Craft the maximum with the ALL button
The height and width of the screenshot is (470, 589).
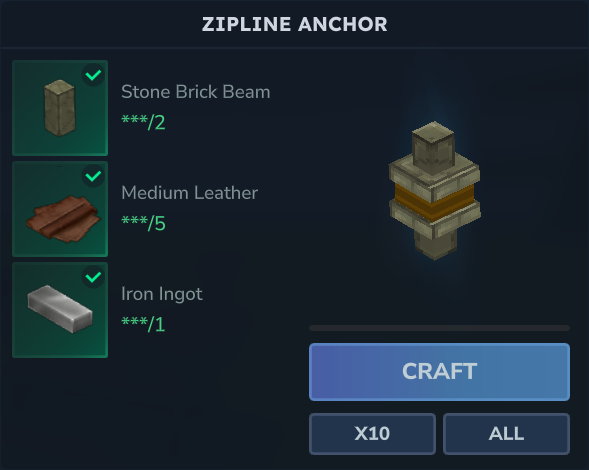[x=506, y=434]
